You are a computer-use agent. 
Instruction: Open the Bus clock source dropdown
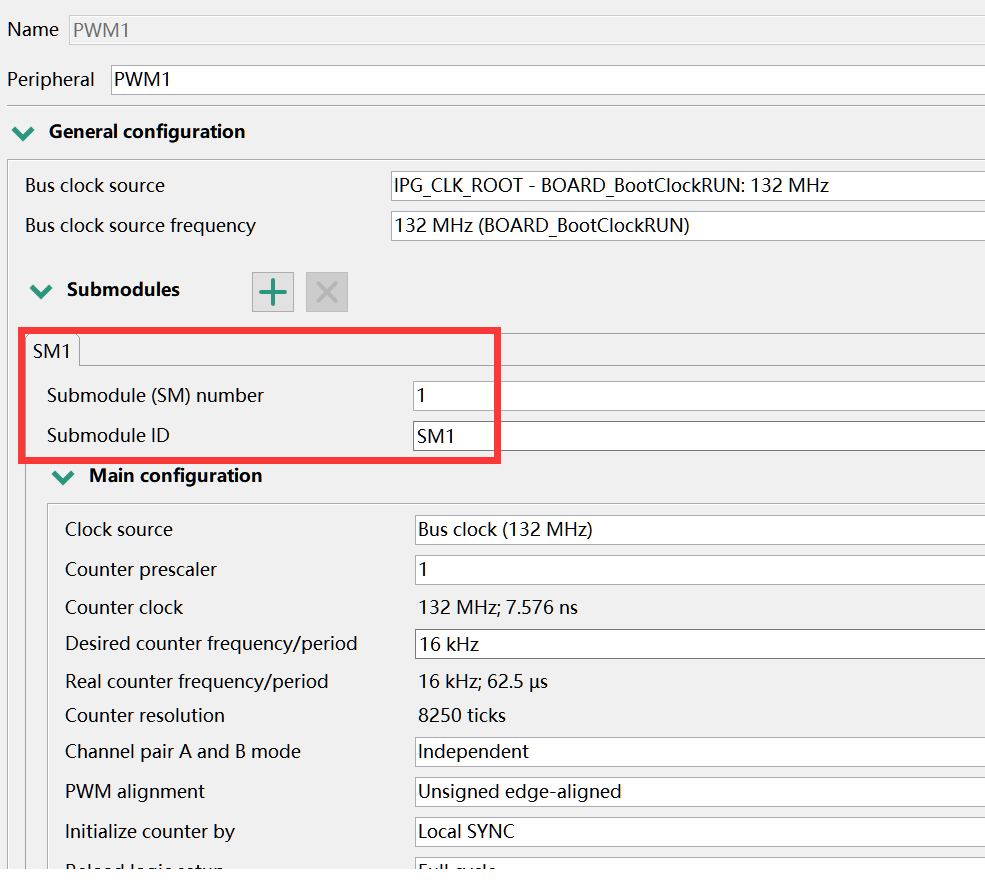(x=688, y=186)
